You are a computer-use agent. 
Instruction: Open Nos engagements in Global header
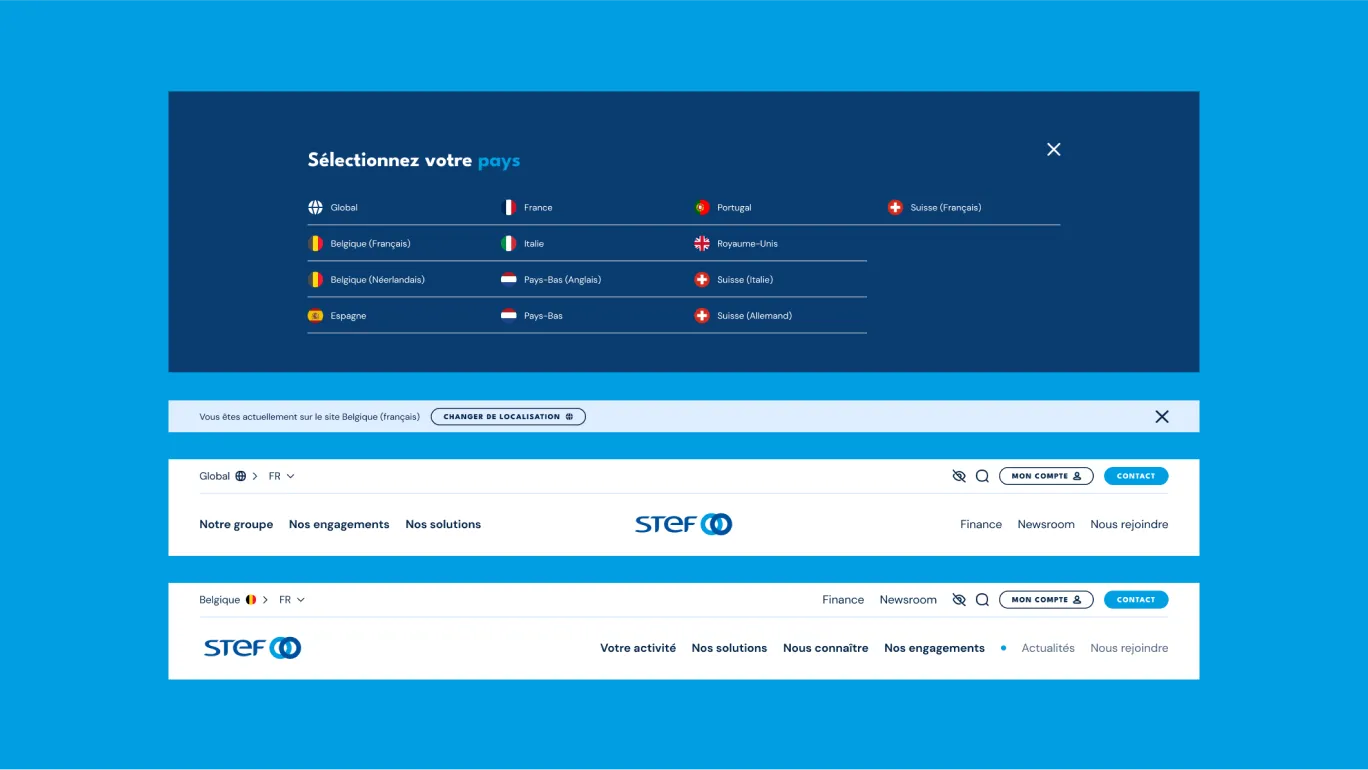click(x=339, y=524)
